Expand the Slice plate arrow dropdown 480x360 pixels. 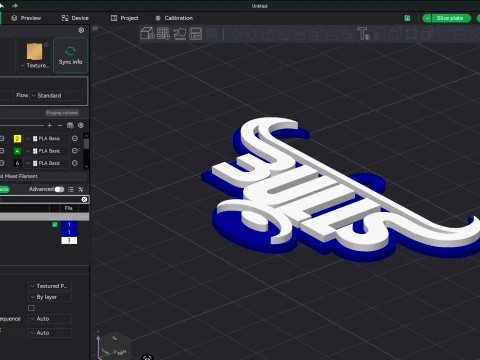click(427, 18)
